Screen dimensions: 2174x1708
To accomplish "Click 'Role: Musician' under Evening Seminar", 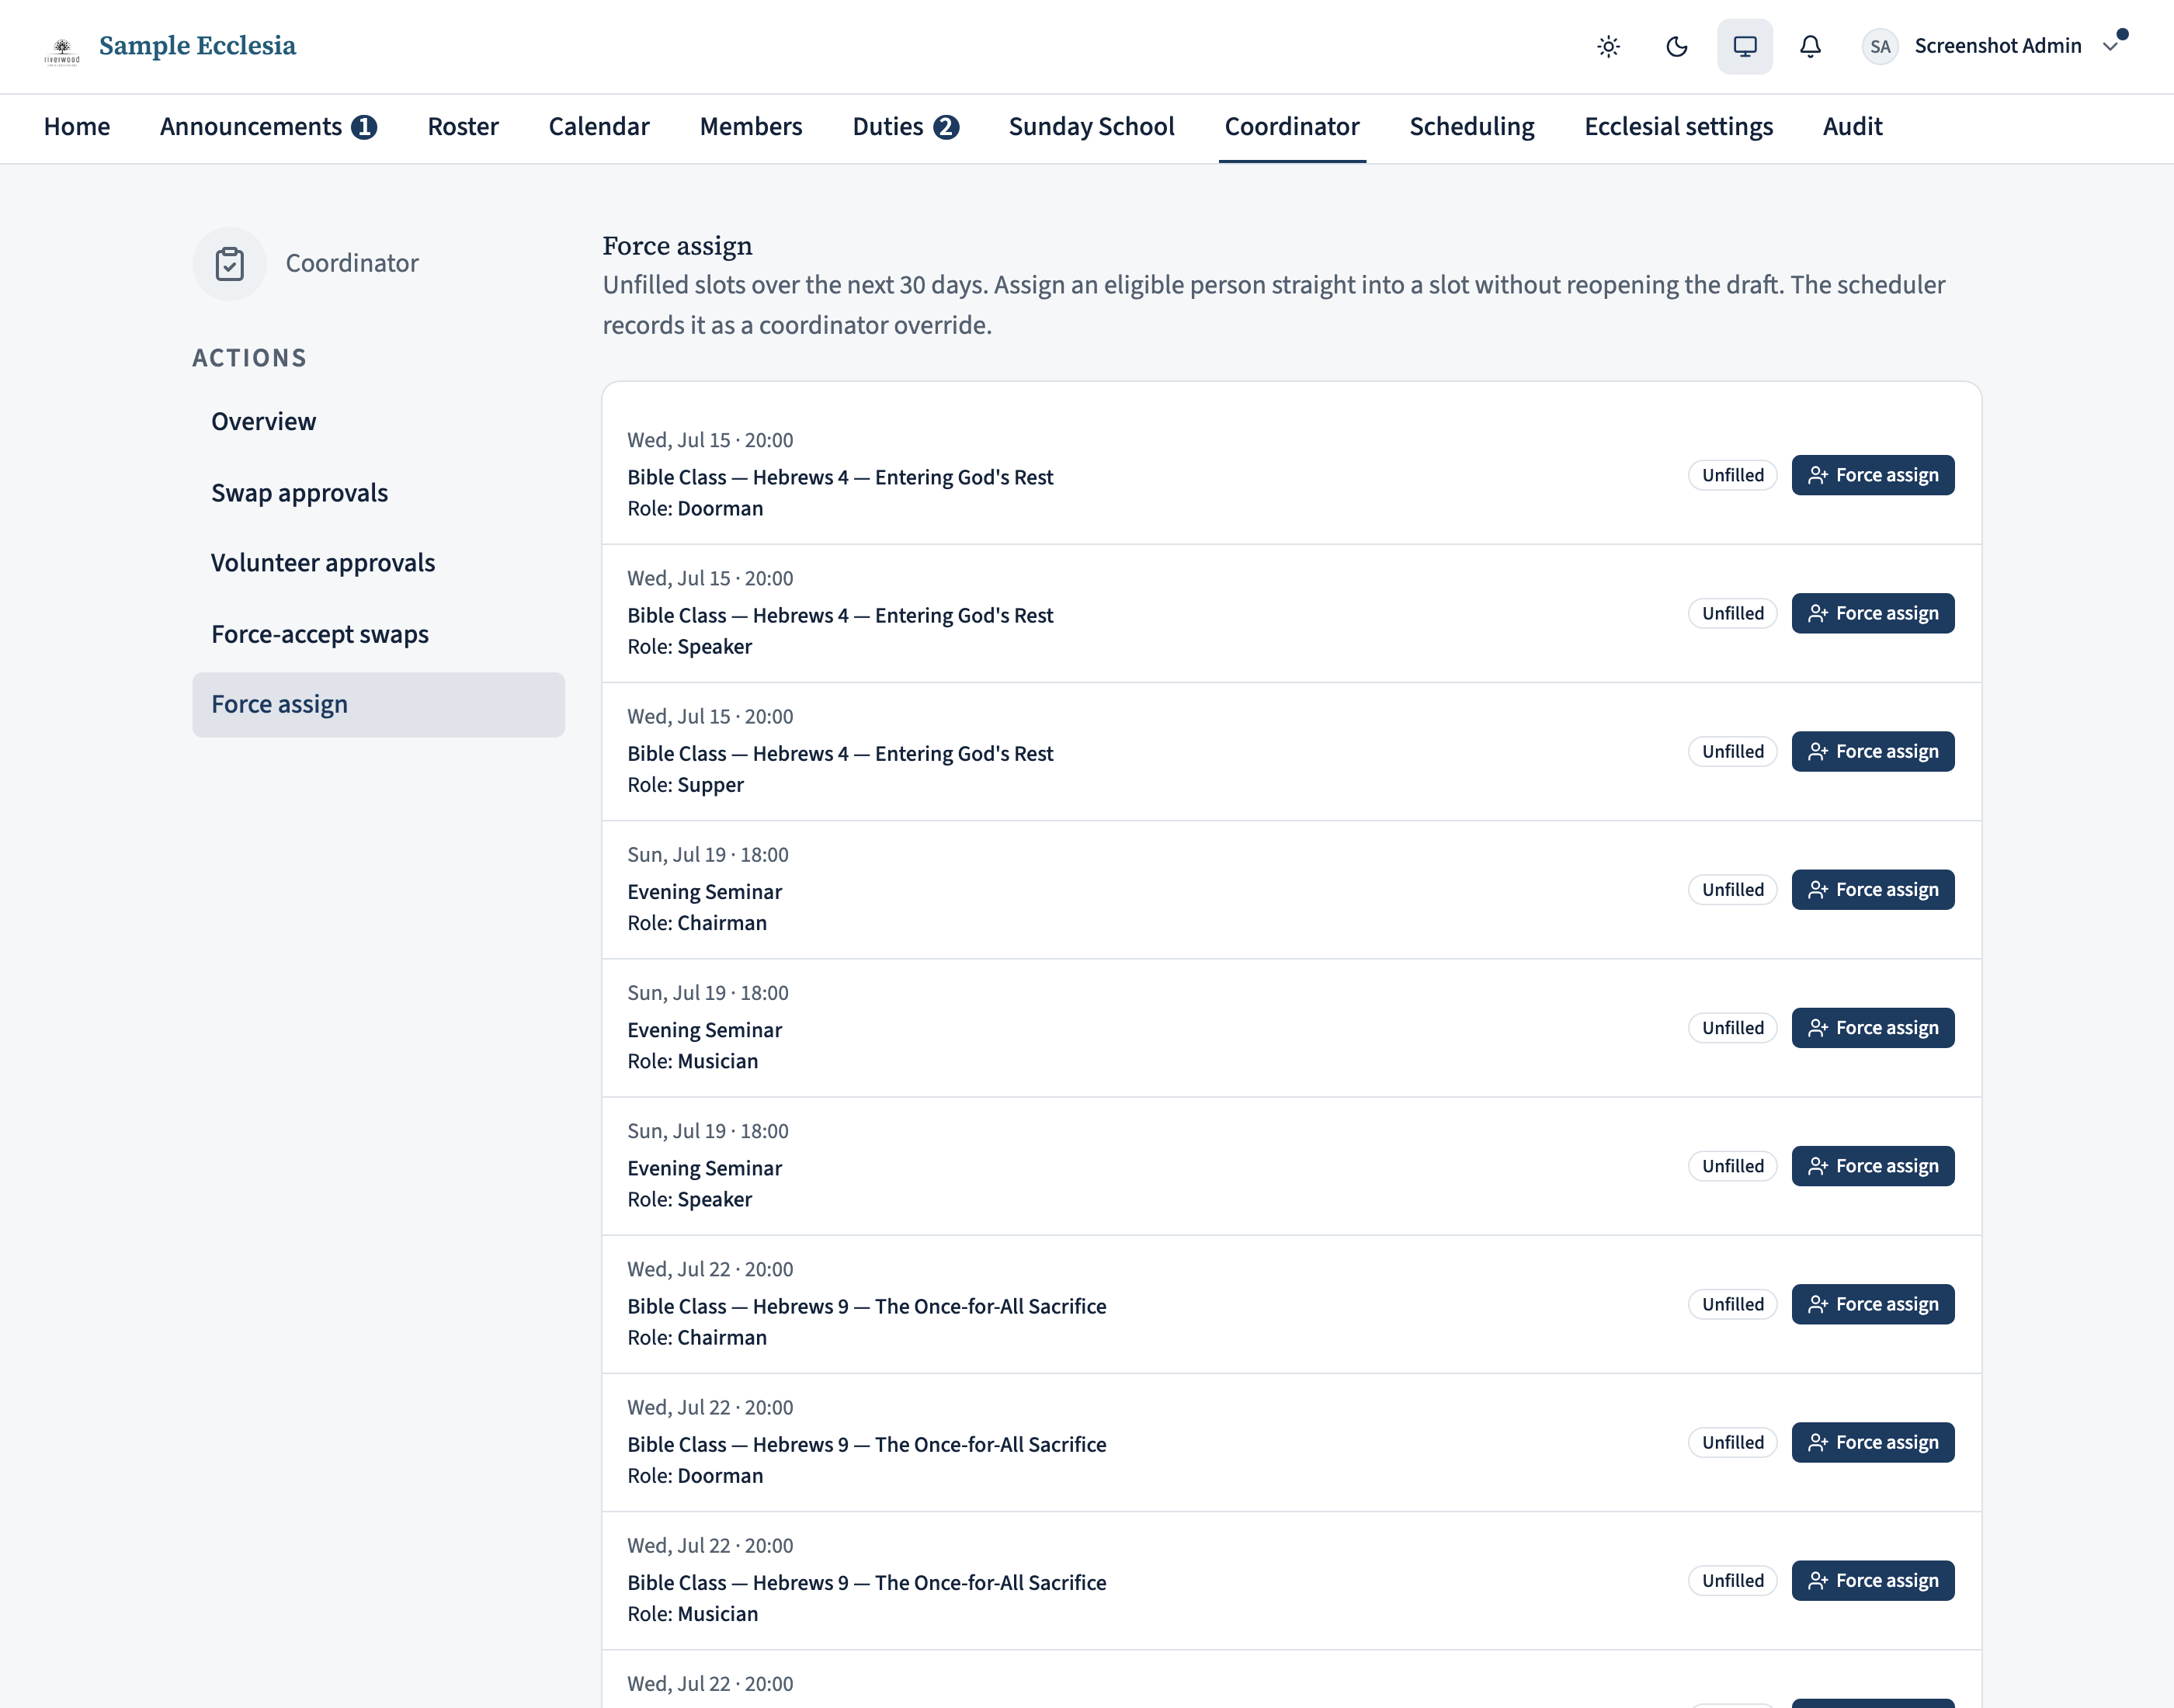I will (x=692, y=1061).
